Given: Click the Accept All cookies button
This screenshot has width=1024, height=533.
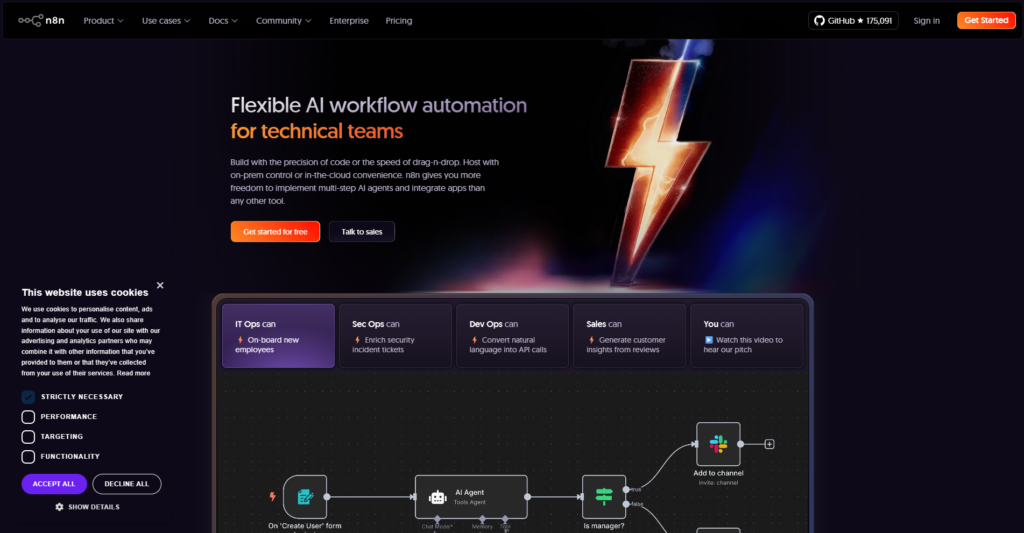Looking at the screenshot, I should click(x=54, y=484).
